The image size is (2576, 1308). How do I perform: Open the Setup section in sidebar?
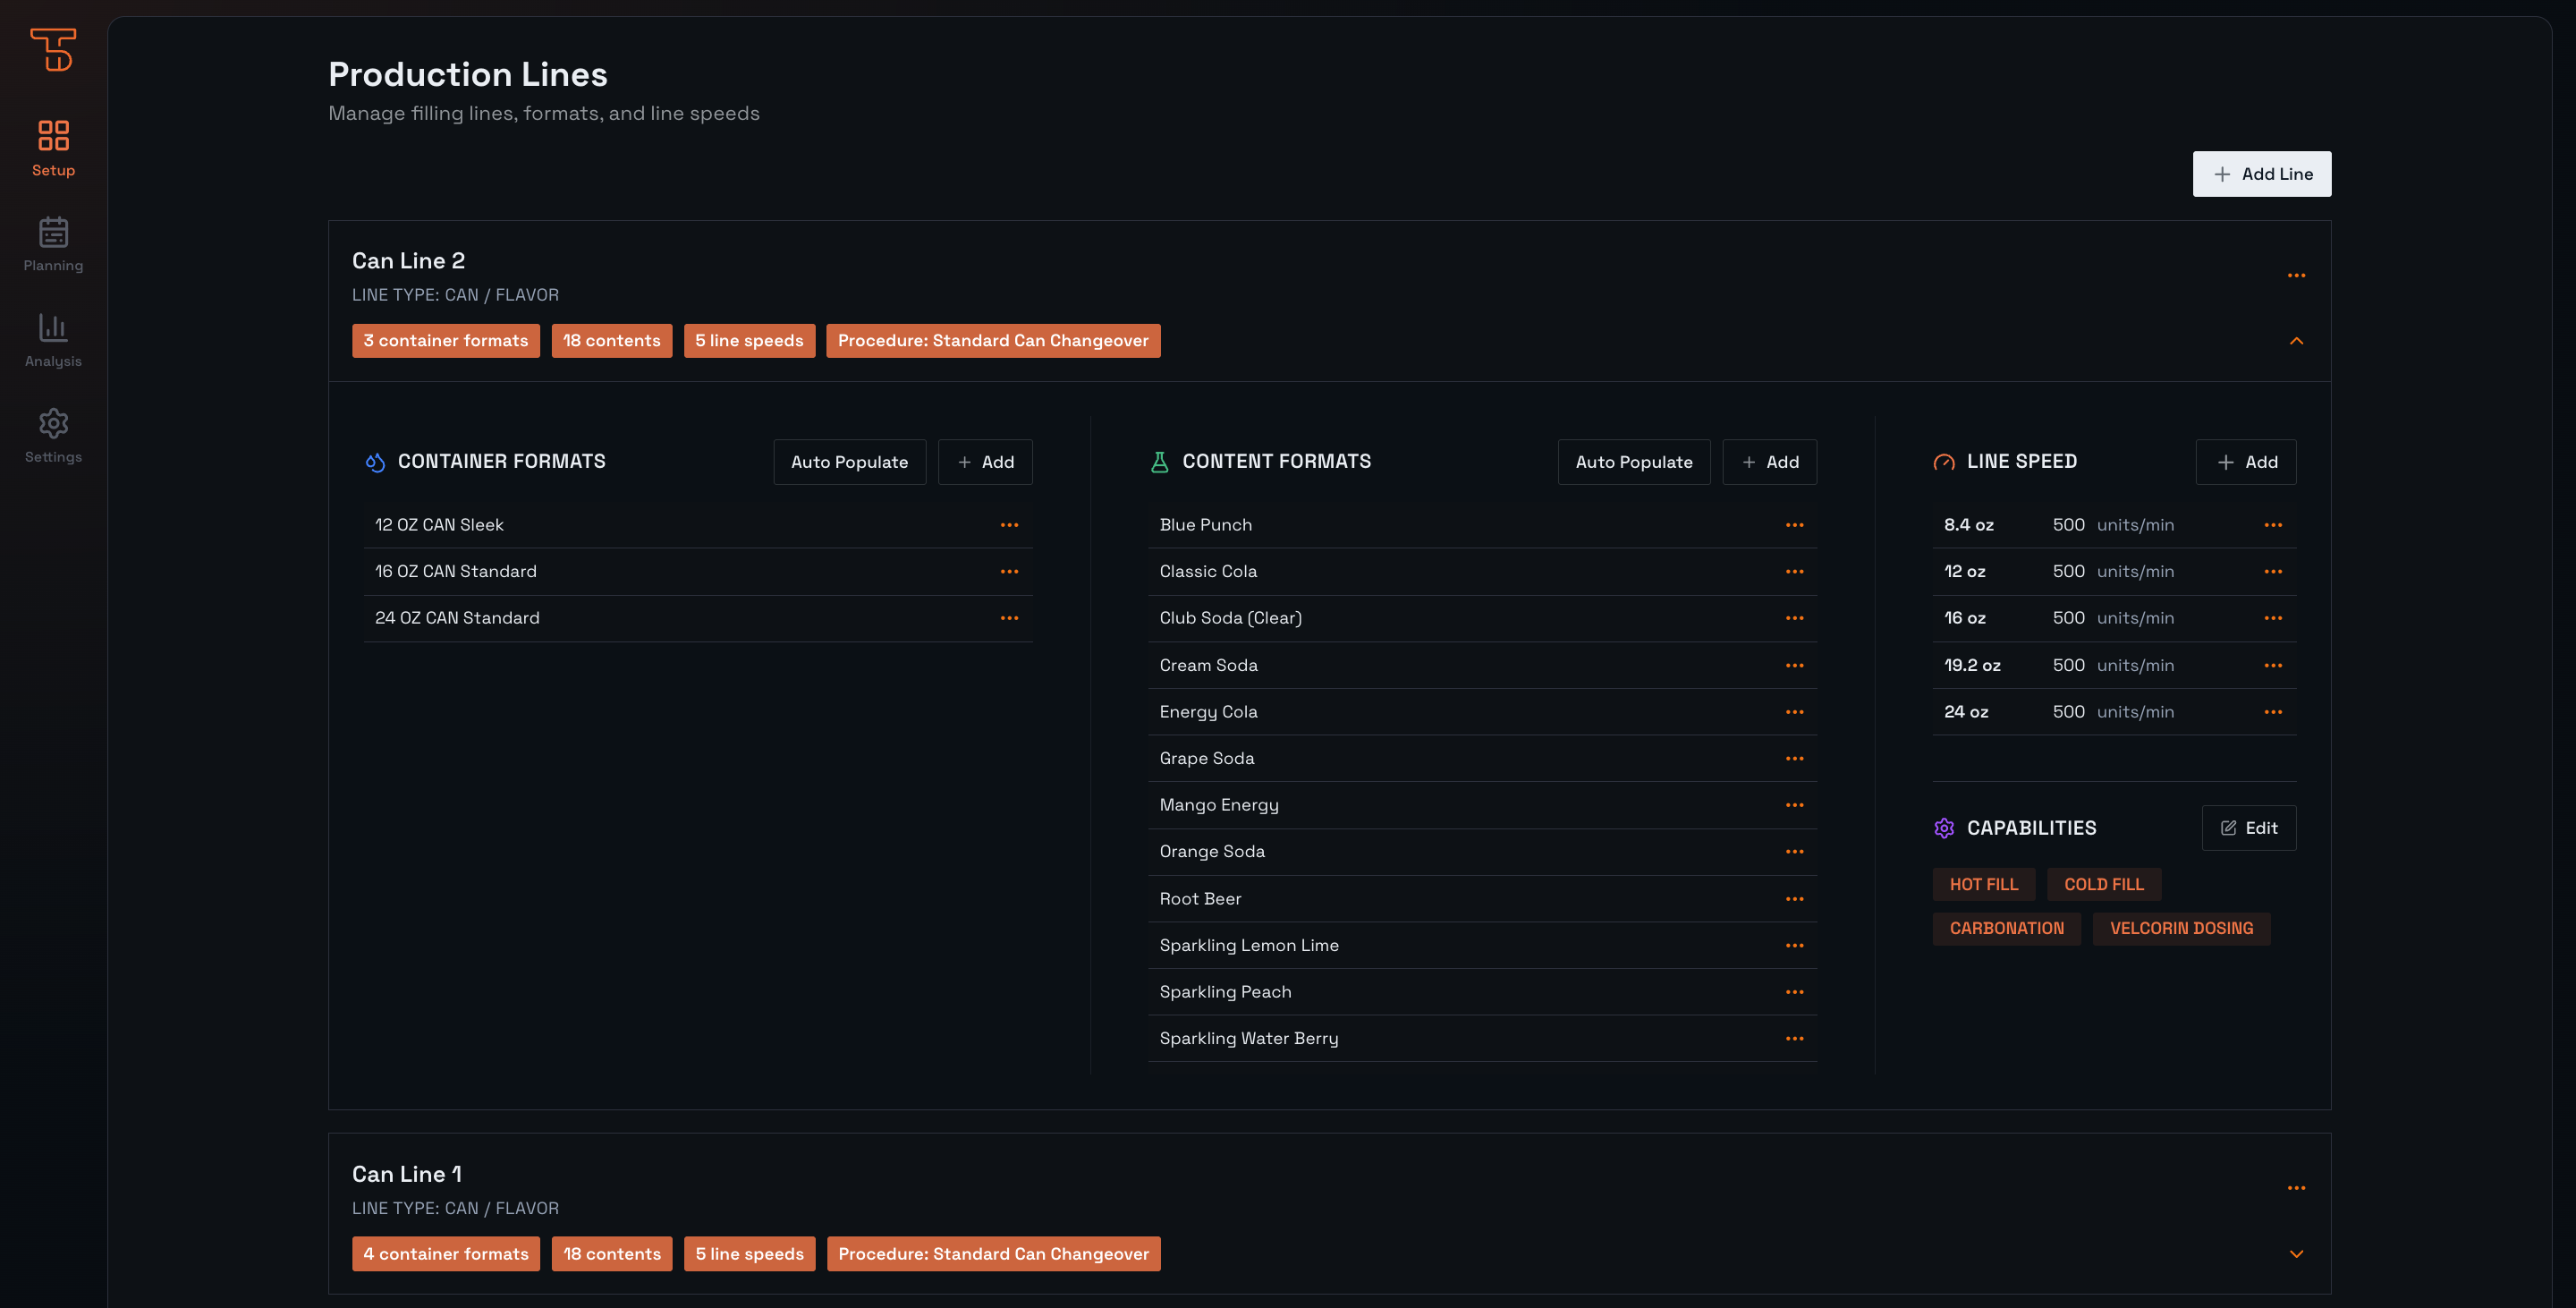tap(53, 148)
